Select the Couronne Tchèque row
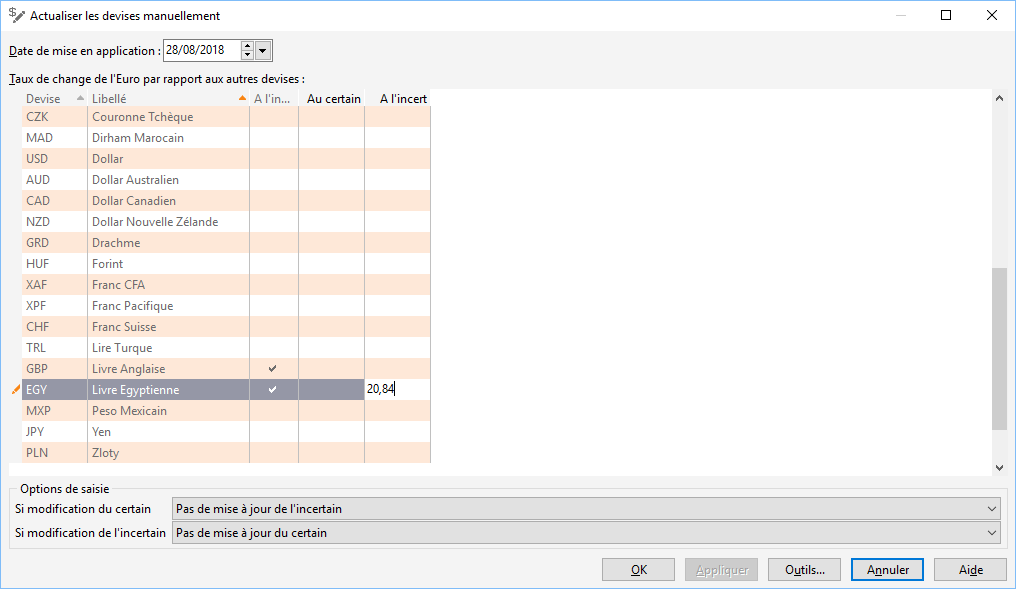Viewport: 1016px width, 589px height. click(226, 117)
